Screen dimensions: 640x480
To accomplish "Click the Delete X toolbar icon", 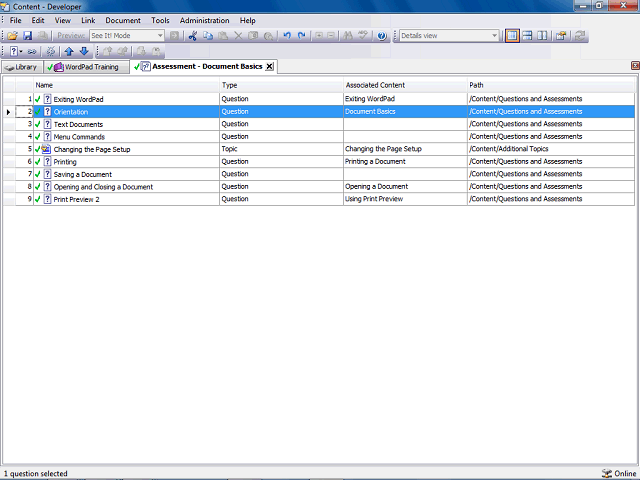I will click(238, 36).
